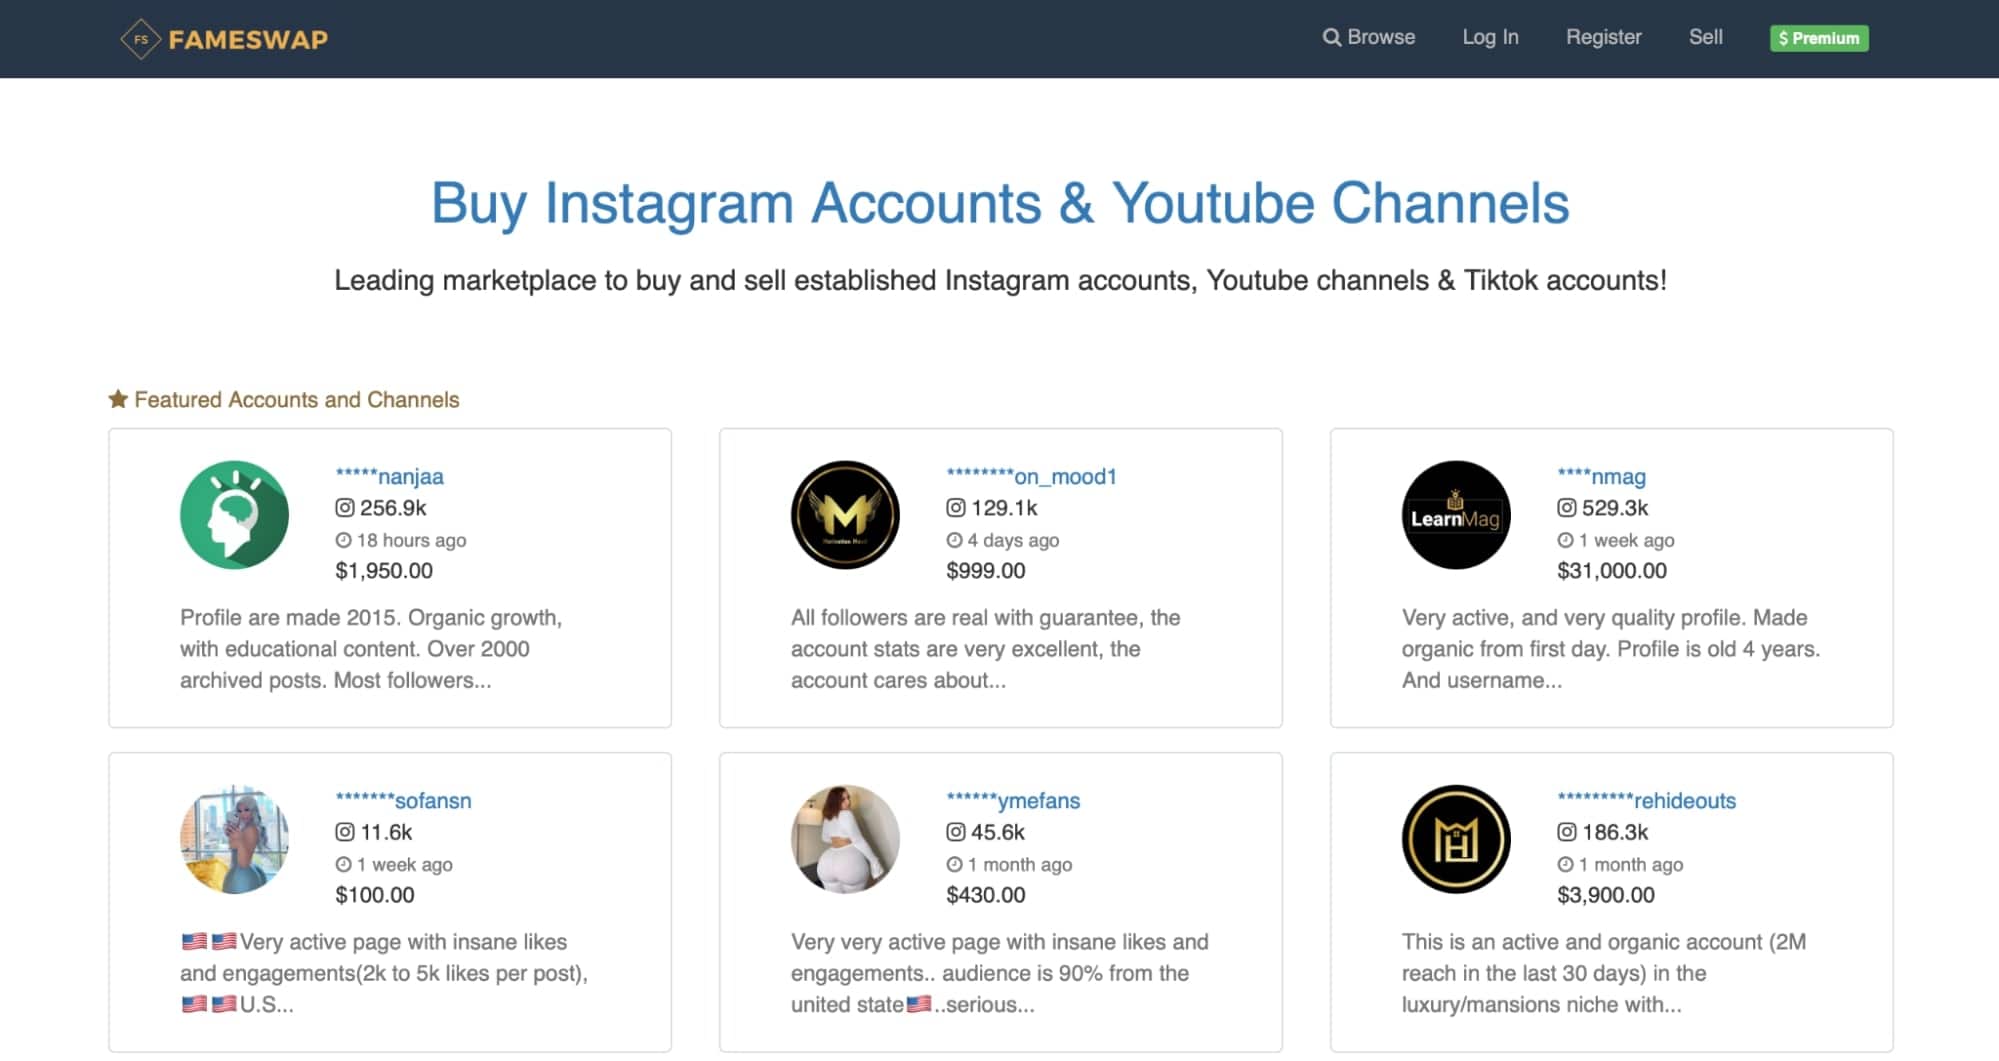Click the LearnMag logo avatar
The width and height of the screenshot is (1999, 1061).
coord(1456,515)
